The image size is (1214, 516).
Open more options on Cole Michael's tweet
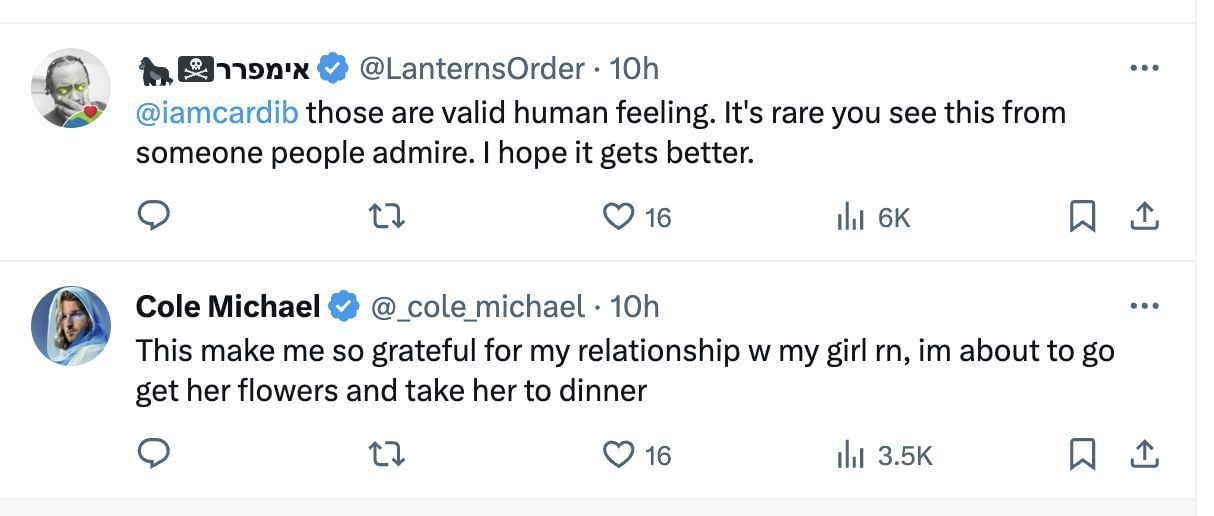tap(1143, 306)
